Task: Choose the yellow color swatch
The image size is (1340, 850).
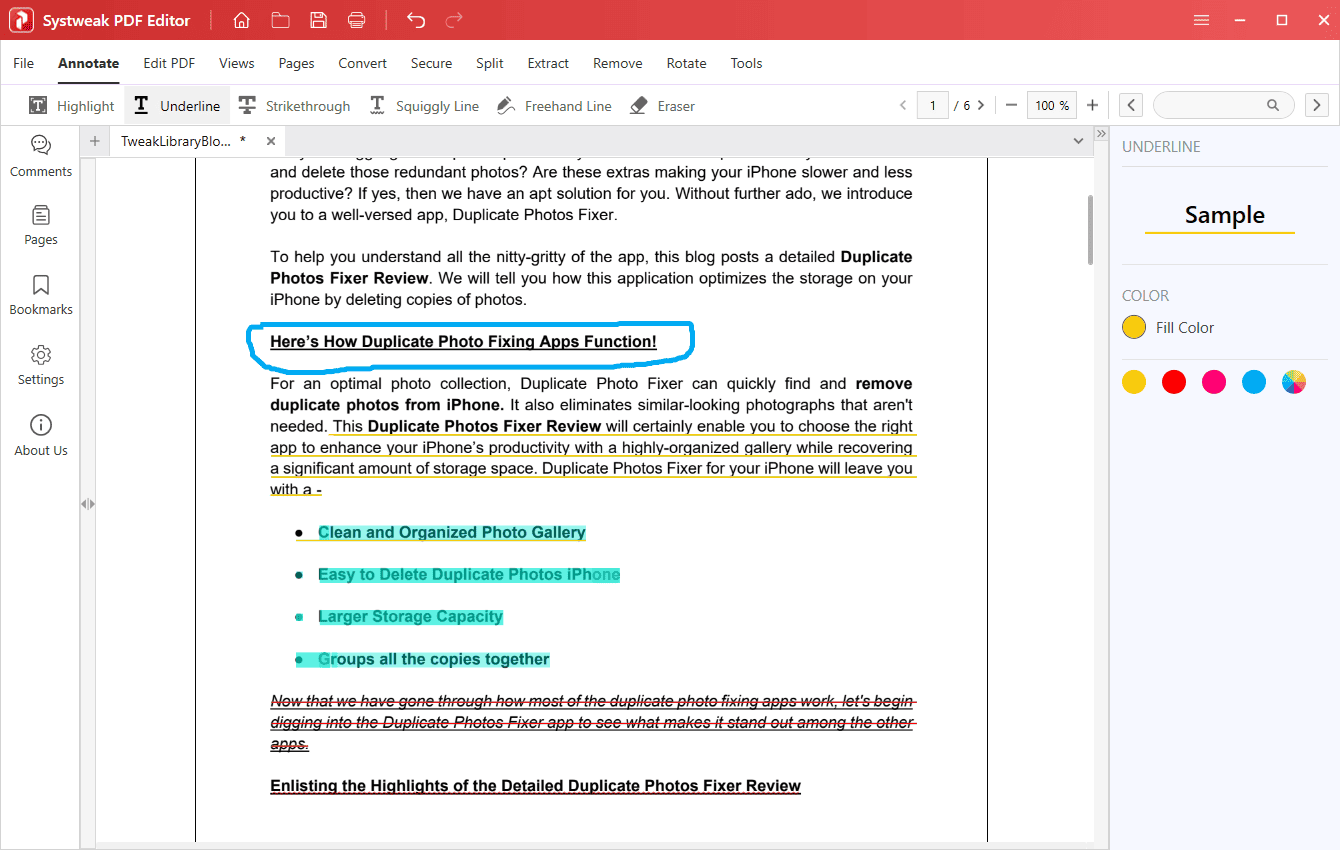Action: (1134, 382)
